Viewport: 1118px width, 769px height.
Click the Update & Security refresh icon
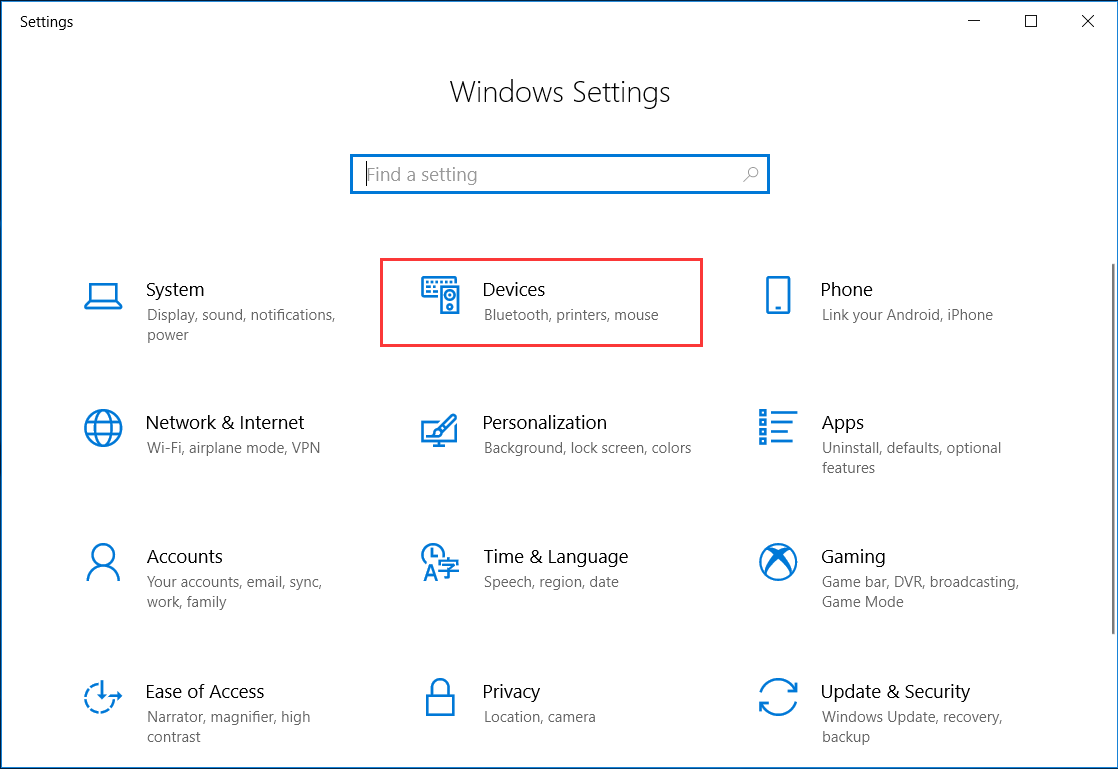tap(778, 697)
